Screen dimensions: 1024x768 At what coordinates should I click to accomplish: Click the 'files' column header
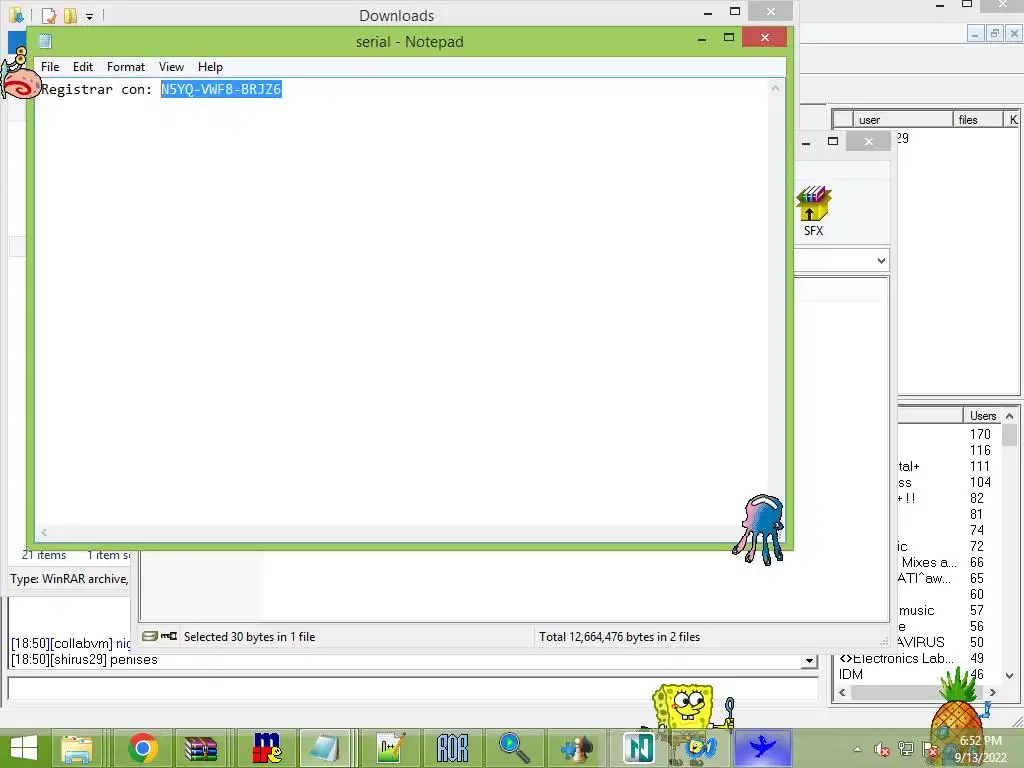coord(978,120)
